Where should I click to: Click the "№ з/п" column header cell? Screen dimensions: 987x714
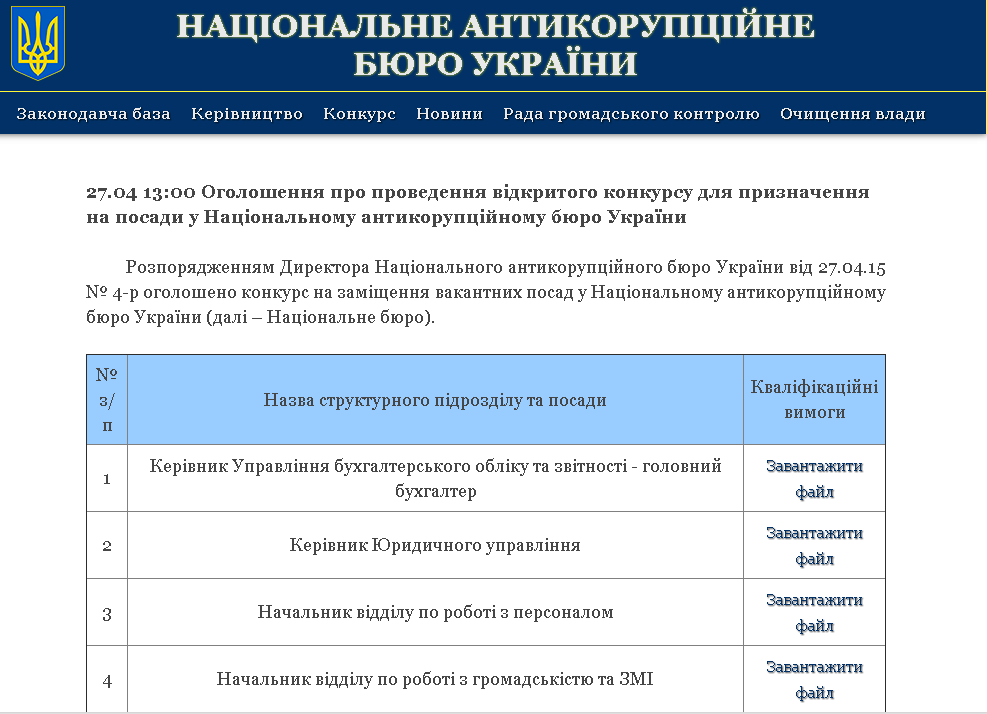(x=107, y=399)
